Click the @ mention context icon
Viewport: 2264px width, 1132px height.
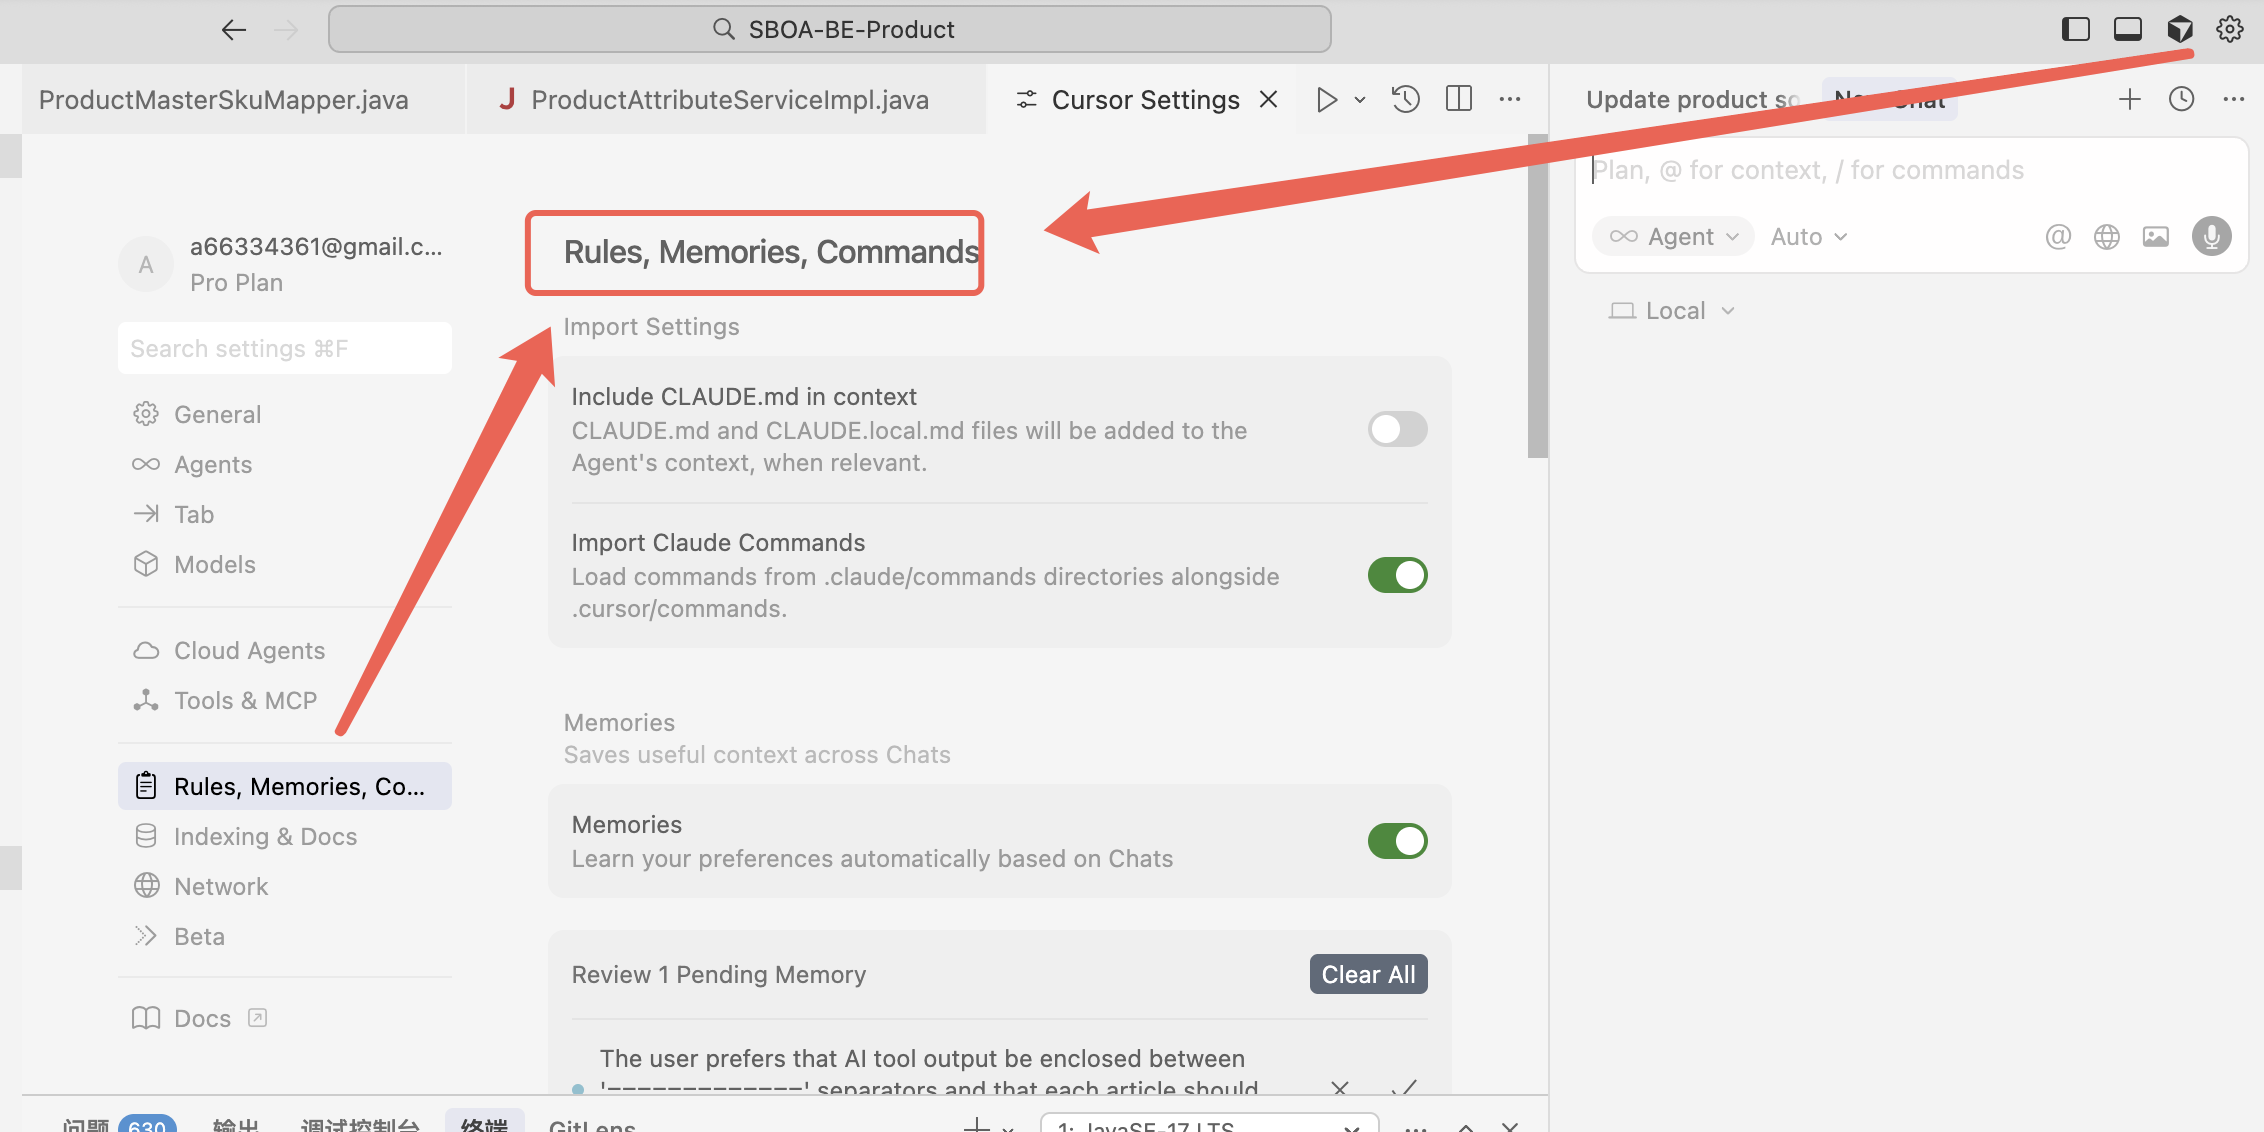pyautogui.click(x=2057, y=237)
